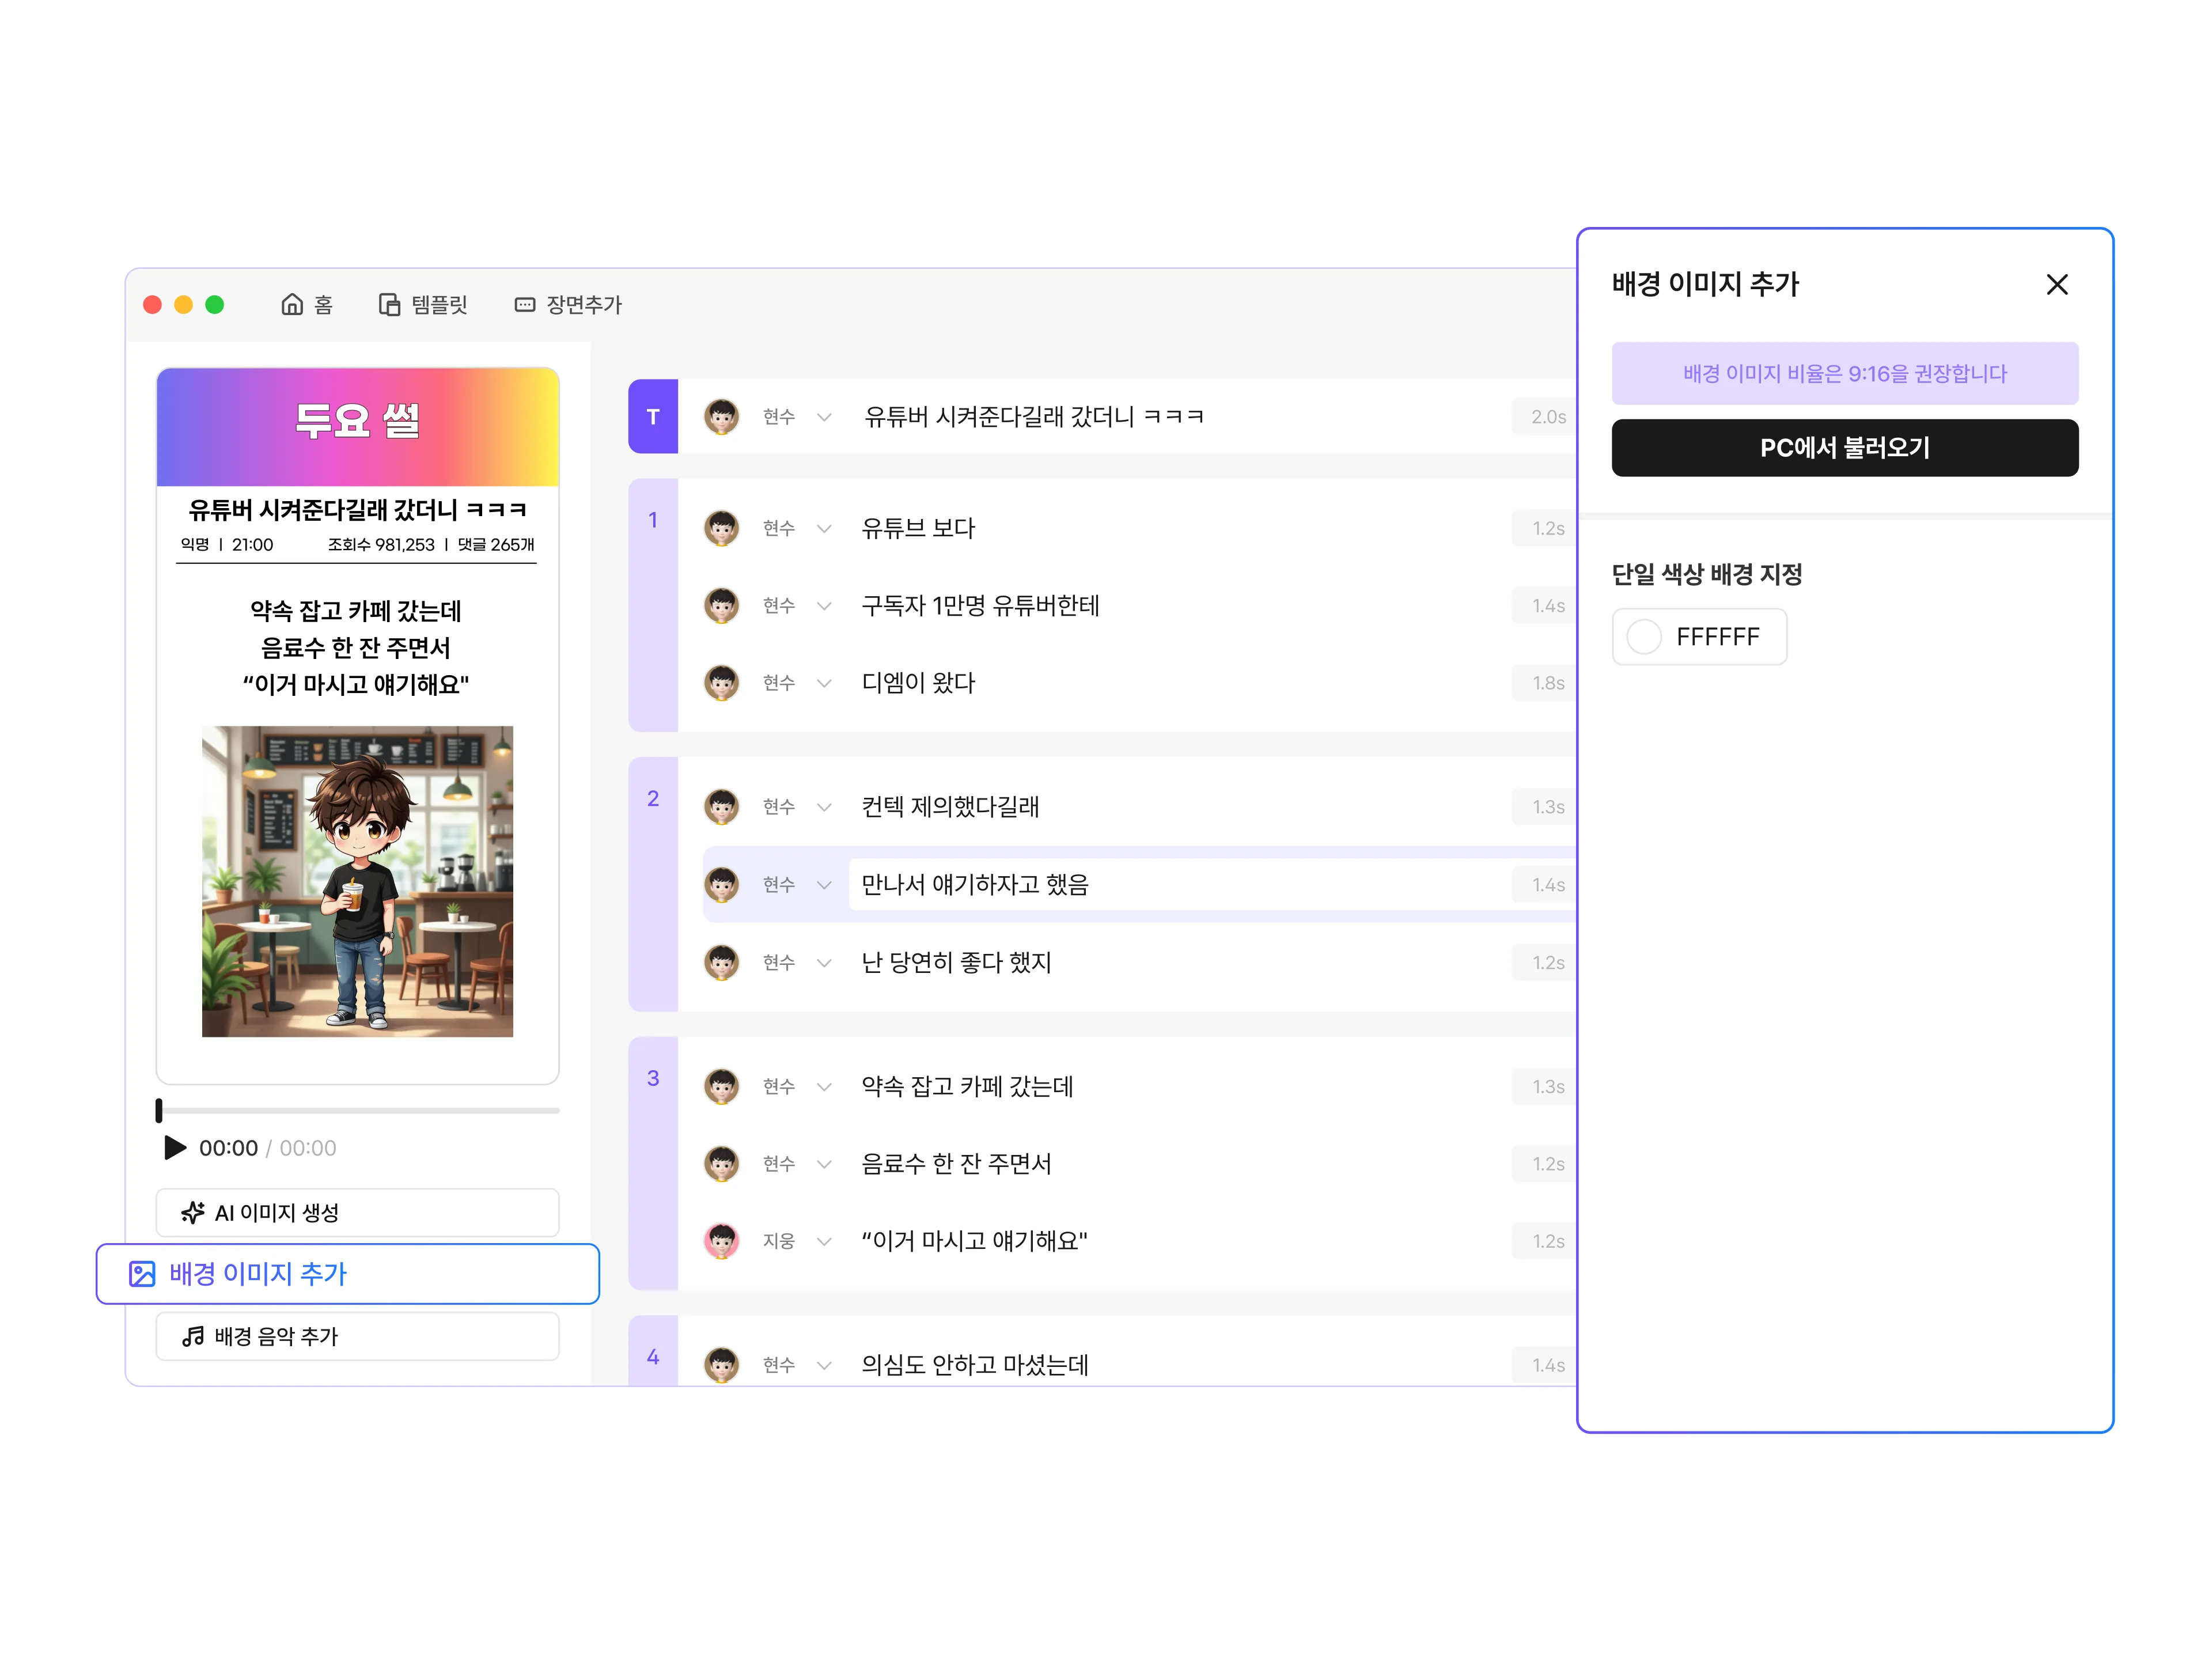Image resolution: width=2212 pixels, height=1659 pixels.
Task: Click the PC에서 불러오기 button
Action: click(1844, 447)
